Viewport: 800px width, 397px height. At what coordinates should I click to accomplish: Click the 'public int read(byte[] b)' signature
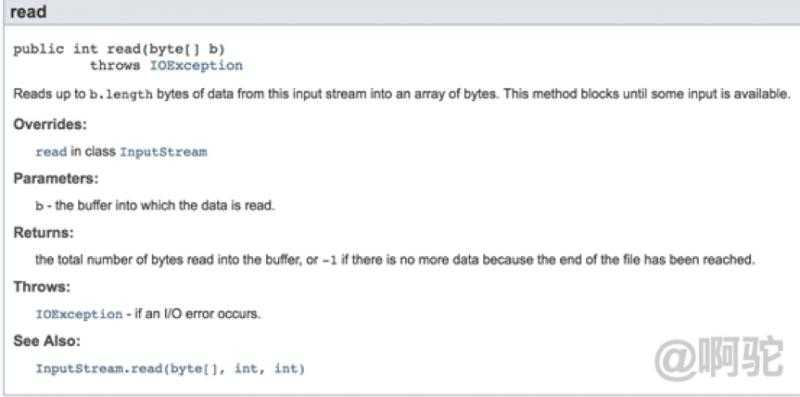[x=119, y=49]
